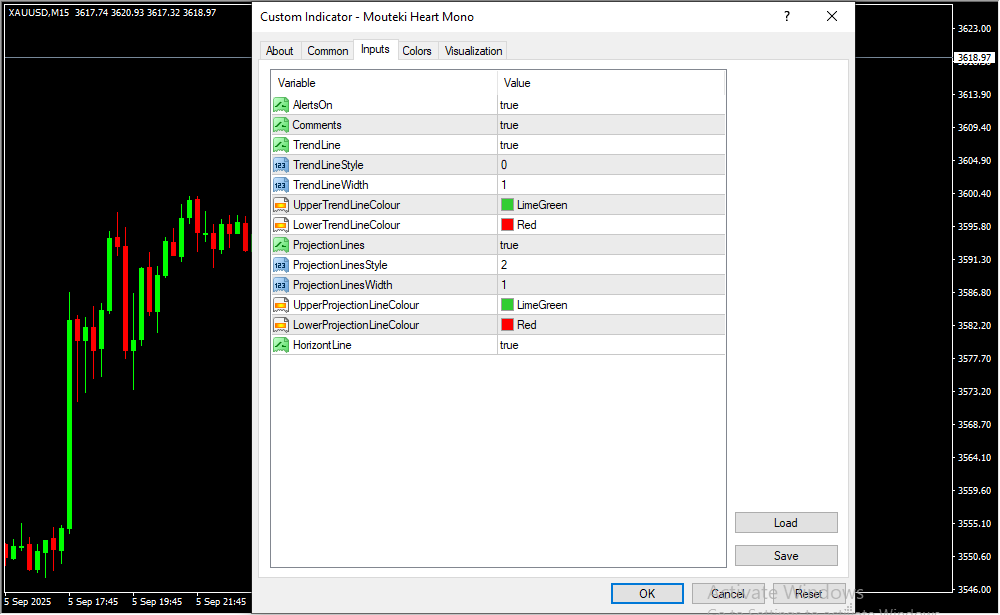
Task: Click the HorizontLine boolean icon
Action: point(281,345)
